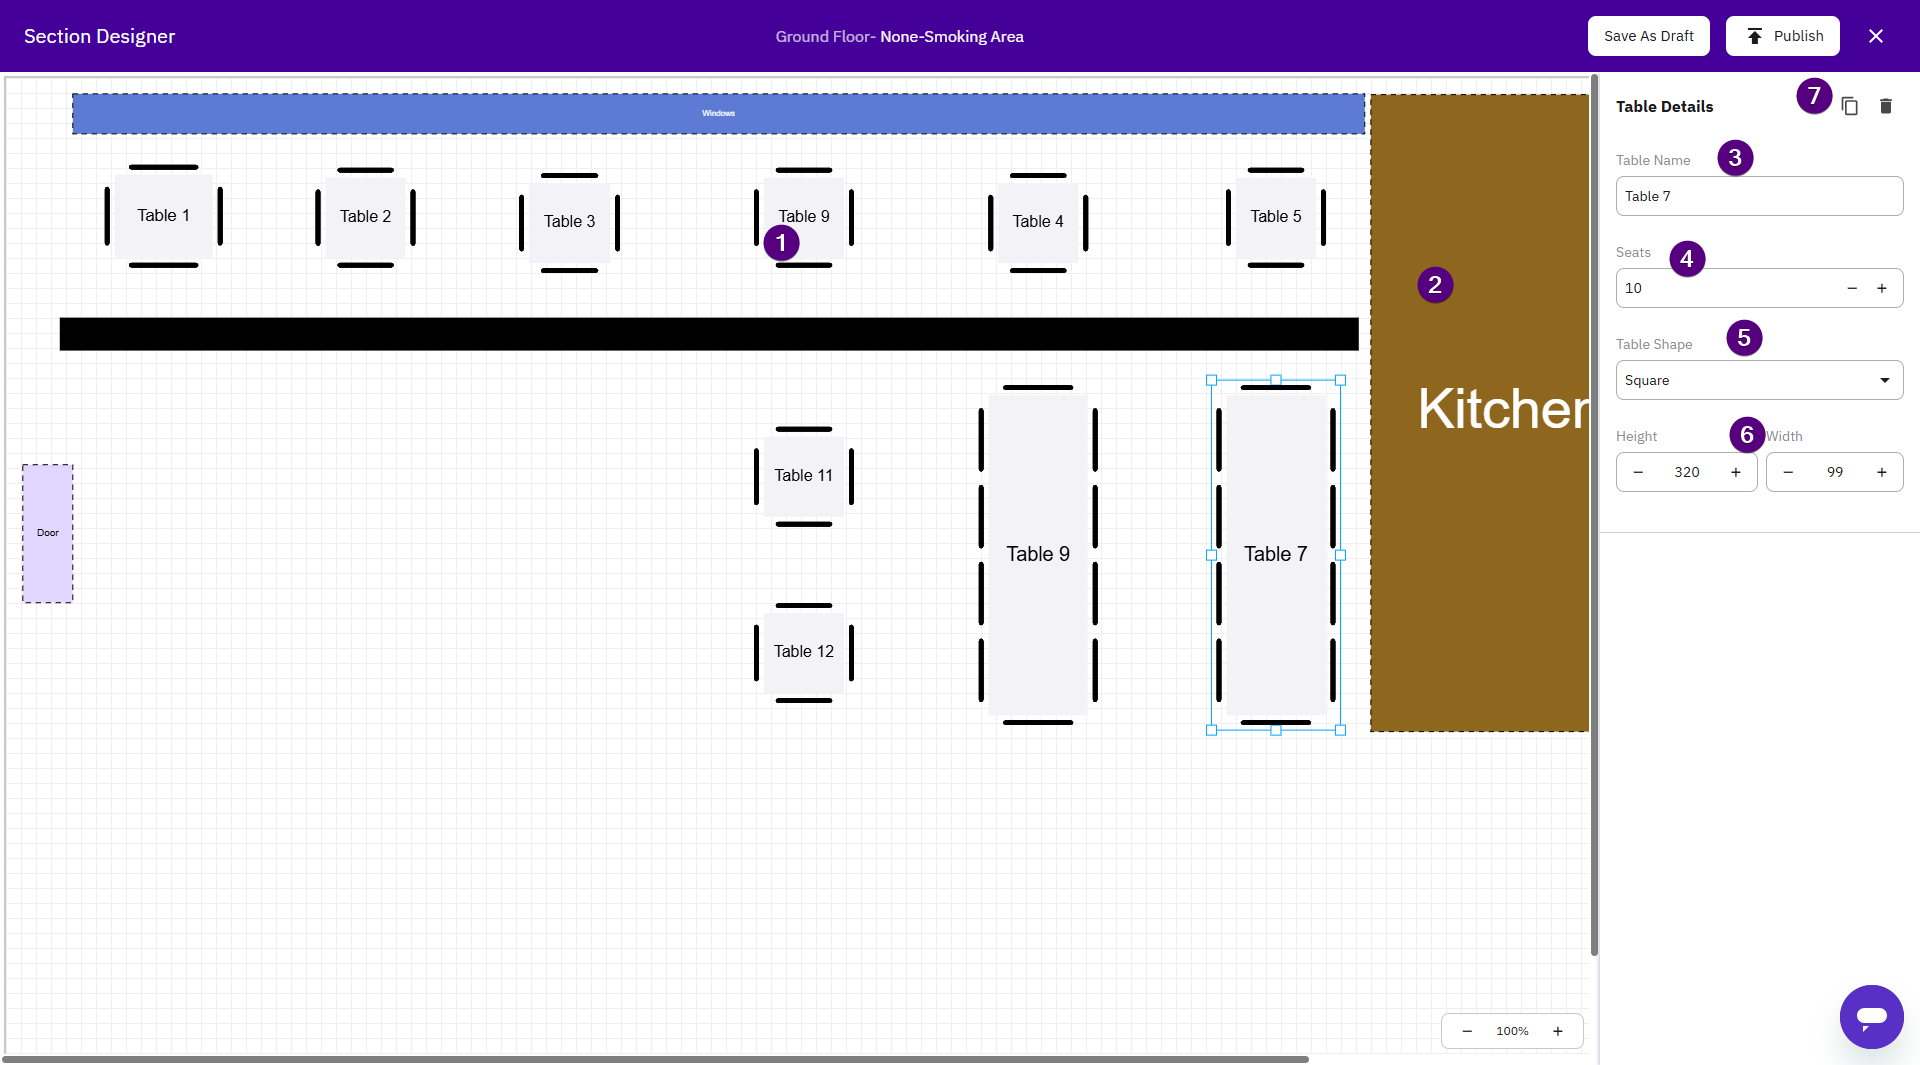The image size is (1920, 1065).
Task: Open the chat support bubble
Action: click(1871, 1017)
